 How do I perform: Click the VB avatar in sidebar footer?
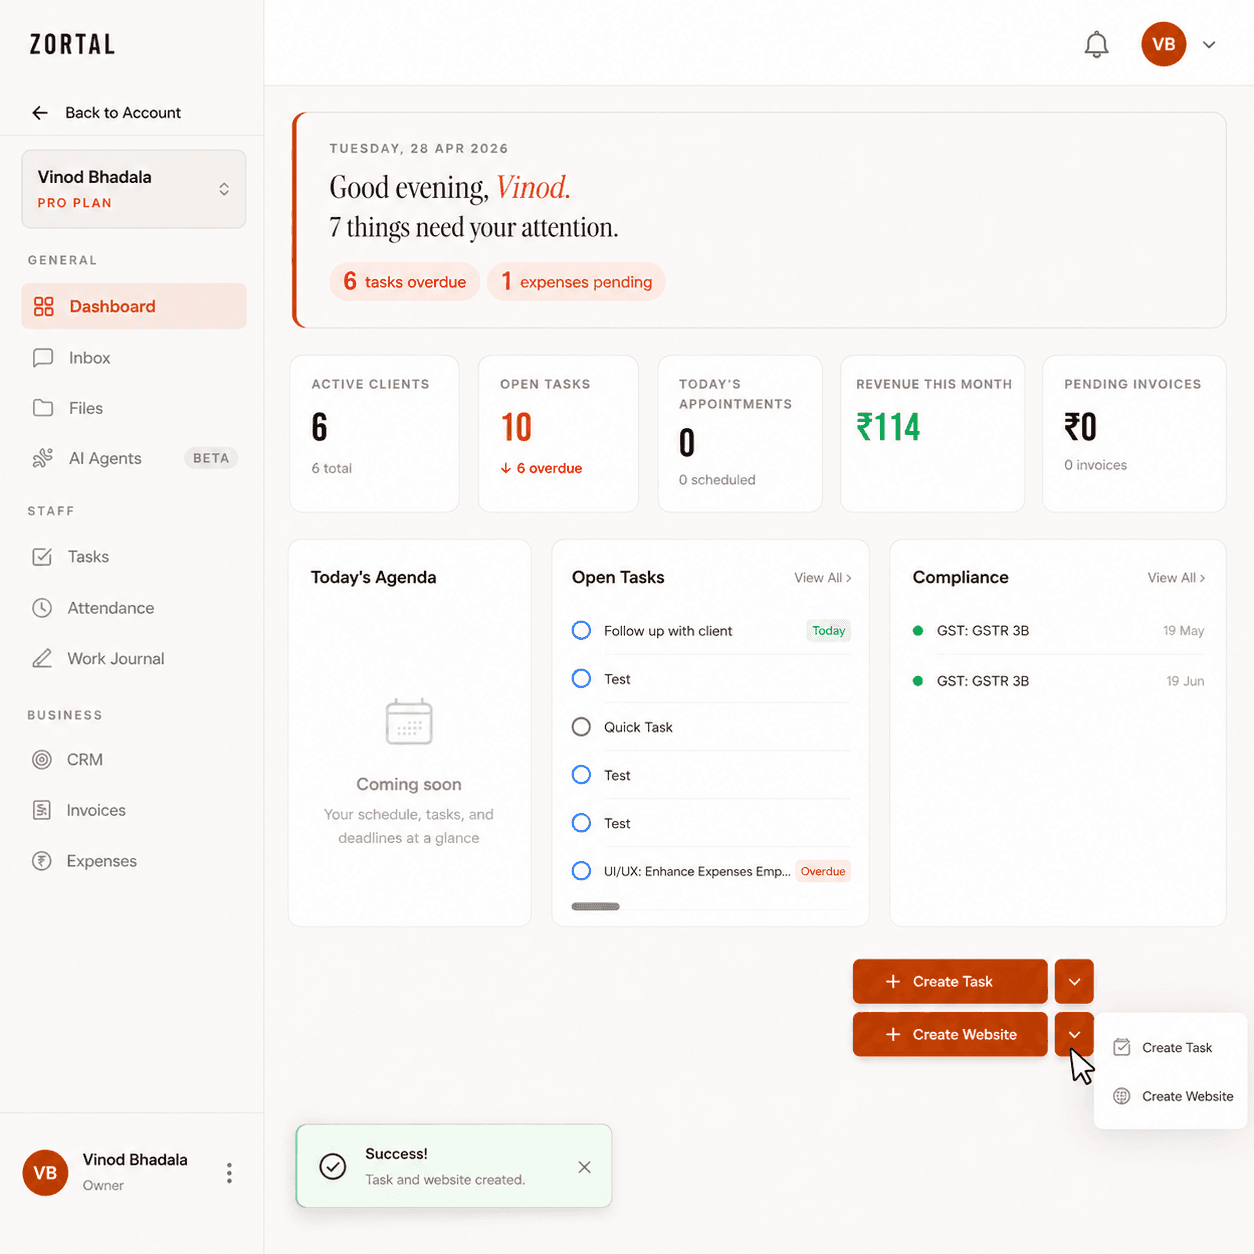coord(45,1172)
